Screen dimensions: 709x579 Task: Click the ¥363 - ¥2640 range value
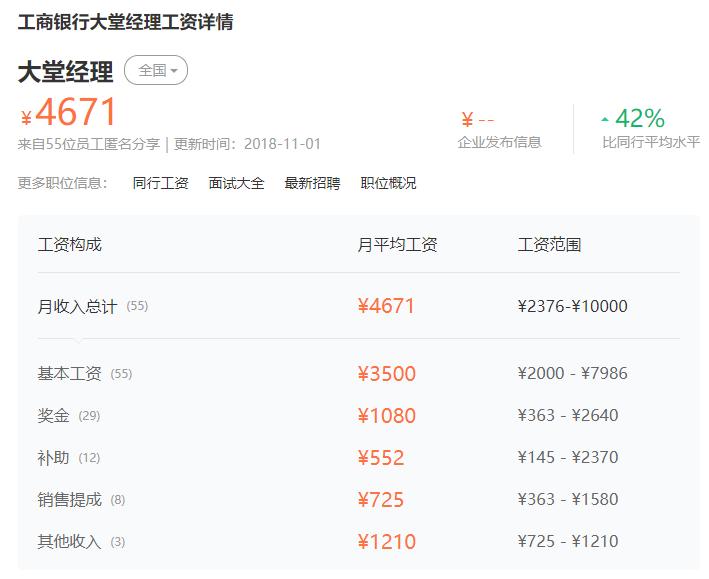(x=568, y=415)
